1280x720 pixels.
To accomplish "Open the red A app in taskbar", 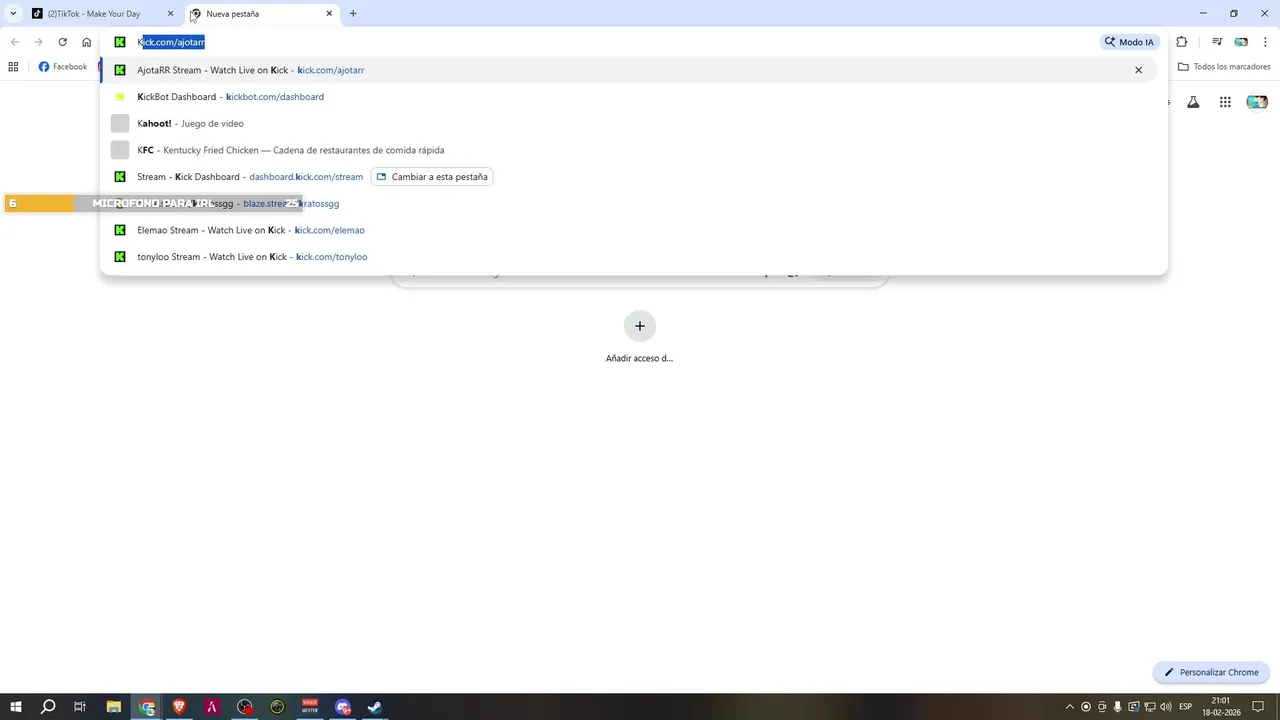I will click(212, 707).
